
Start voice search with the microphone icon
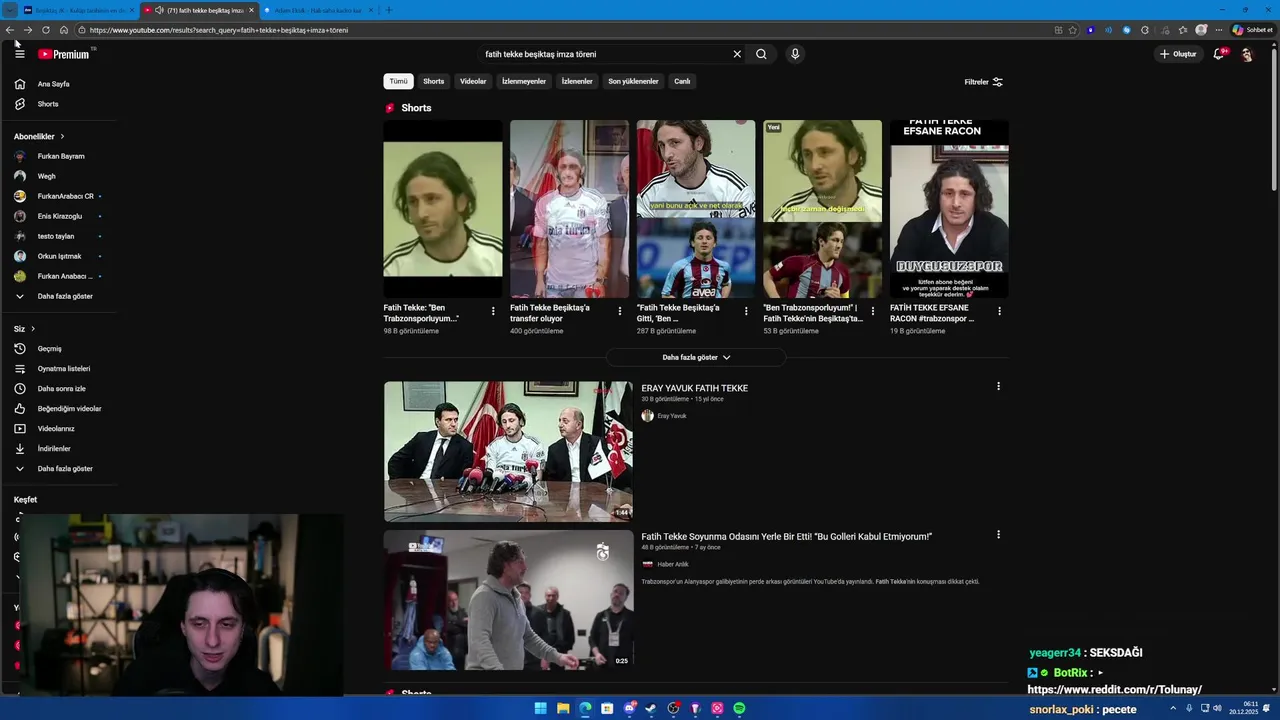[795, 54]
